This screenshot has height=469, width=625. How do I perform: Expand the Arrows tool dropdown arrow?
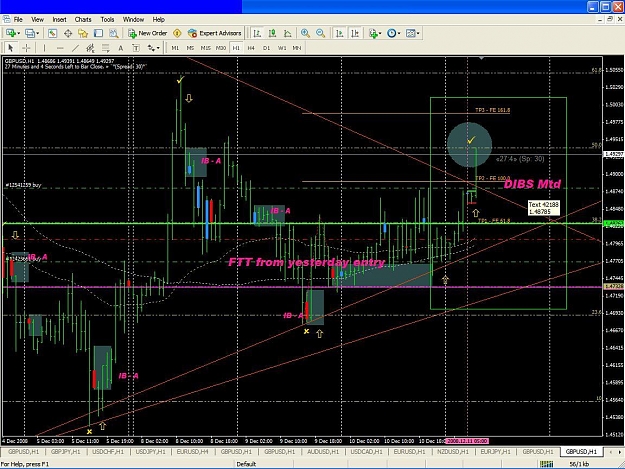coord(158,48)
